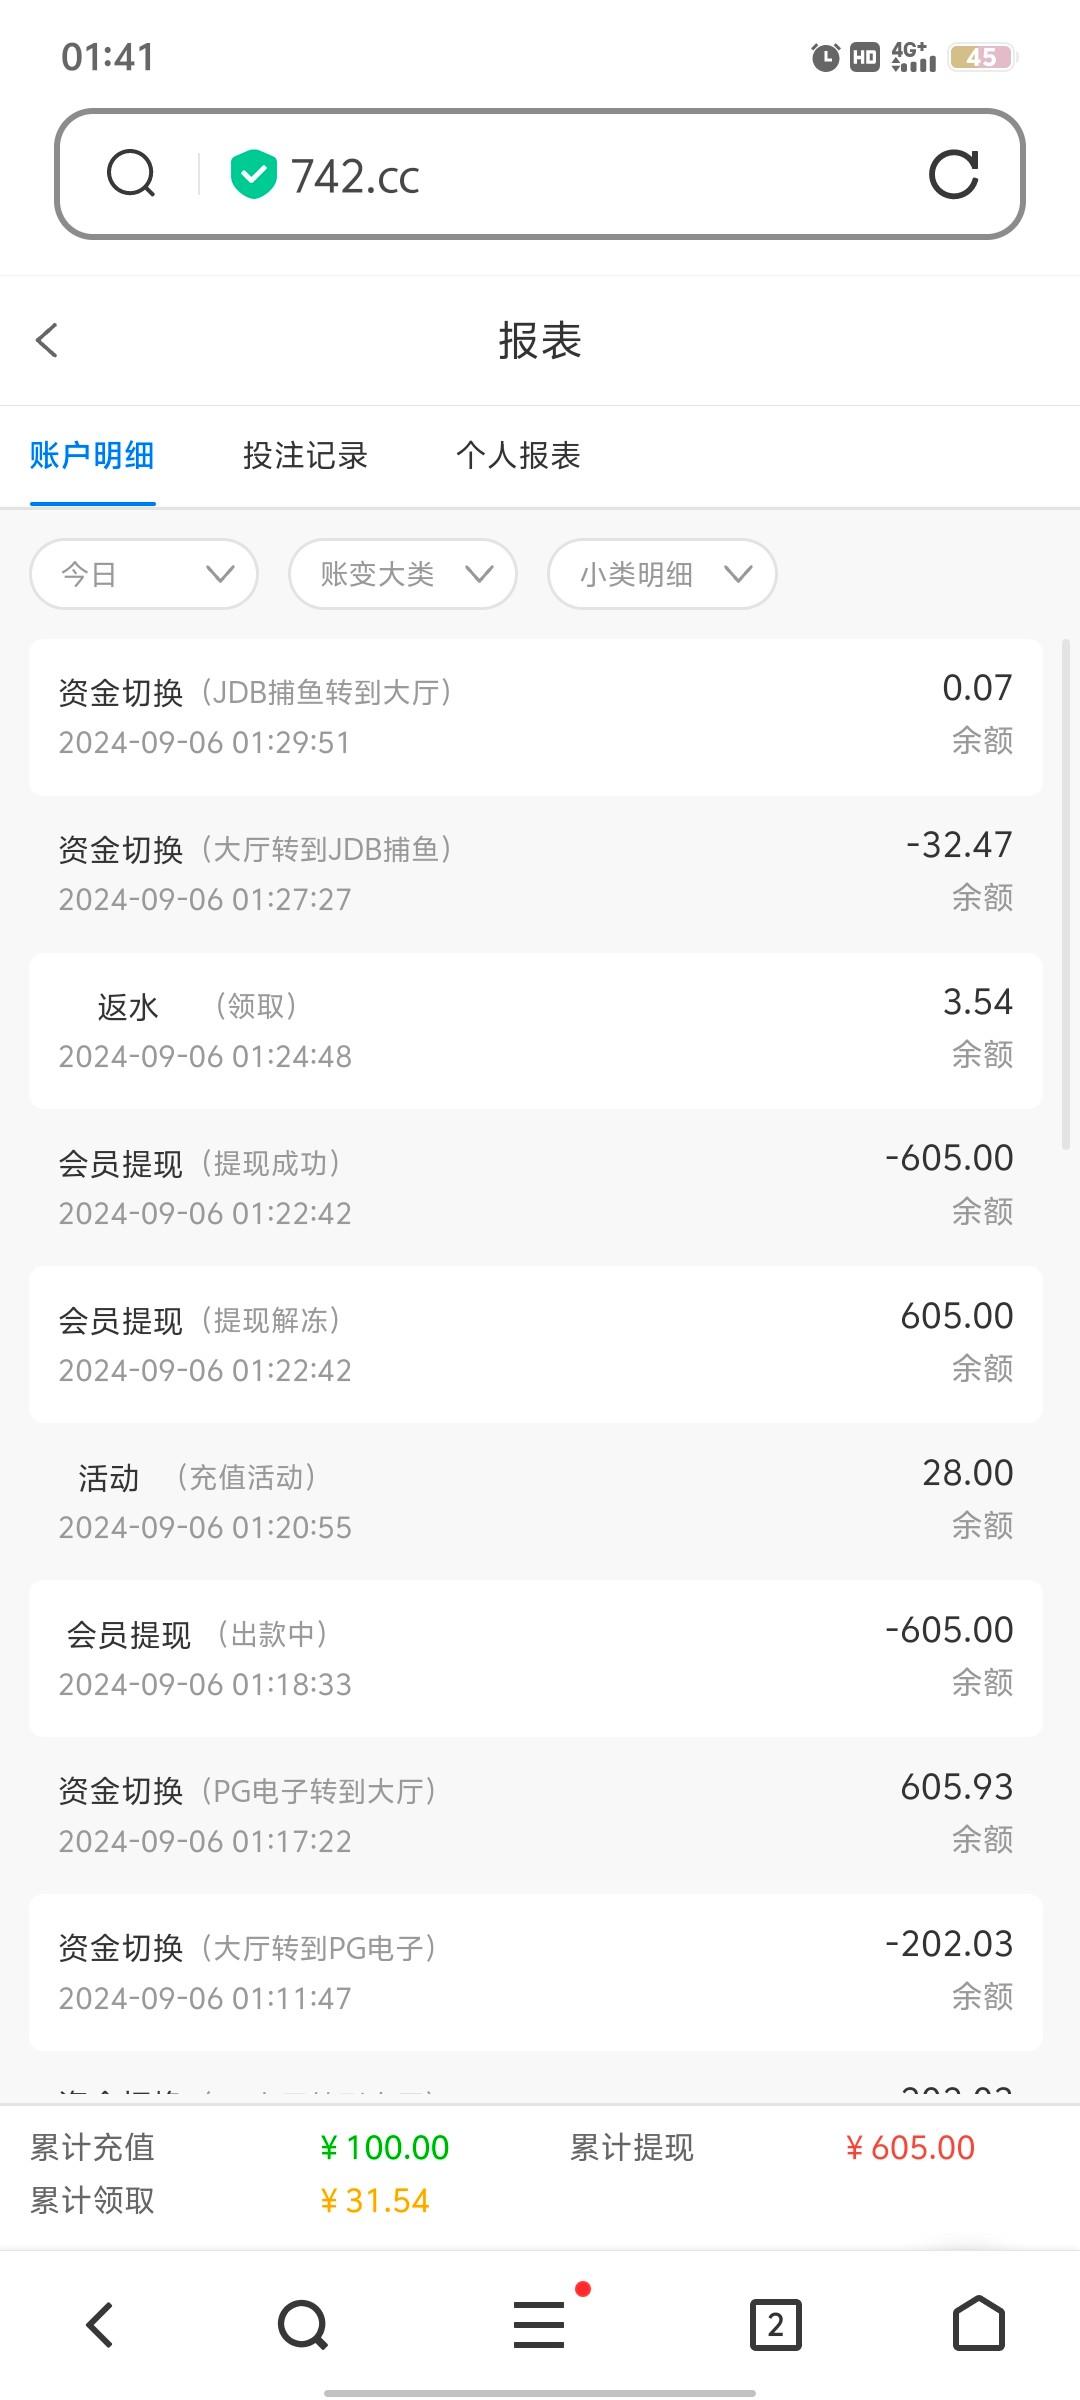Tap the green security shield icon
This screenshot has height=2400, width=1080.
click(x=253, y=175)
